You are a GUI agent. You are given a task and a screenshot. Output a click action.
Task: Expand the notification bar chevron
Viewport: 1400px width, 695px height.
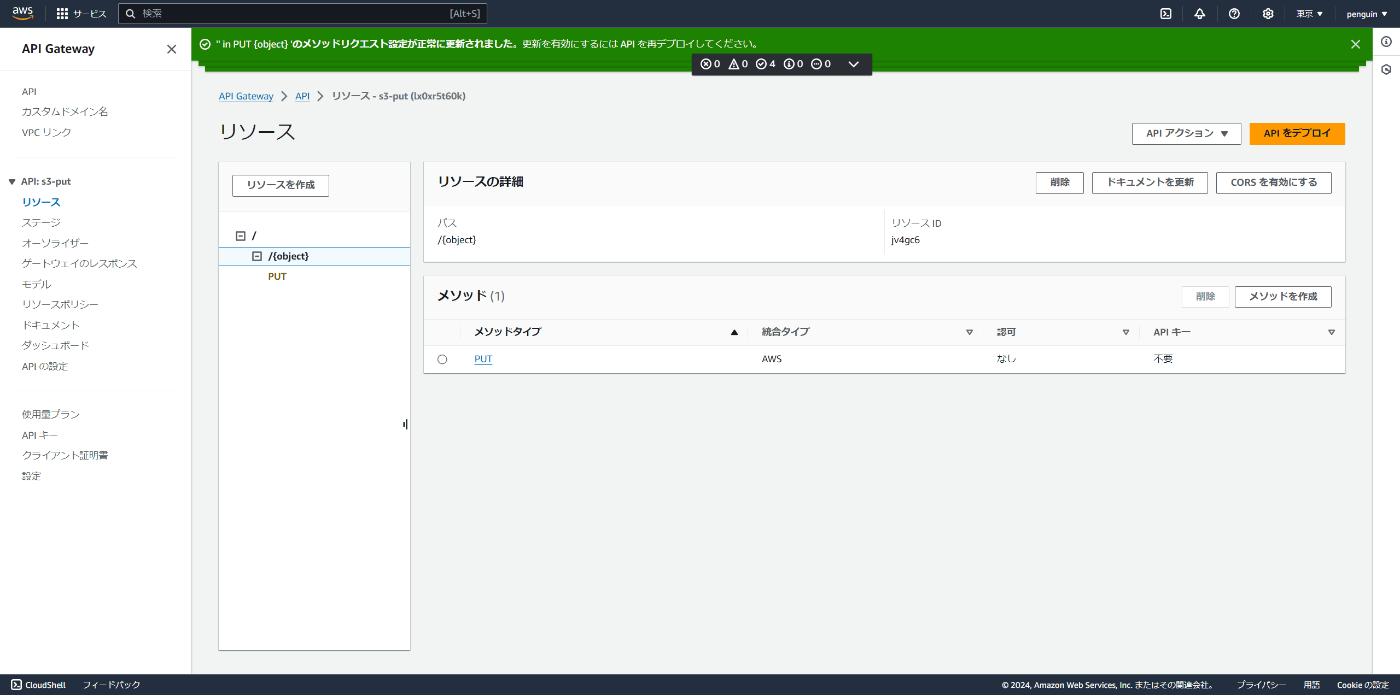coord(853,64)
